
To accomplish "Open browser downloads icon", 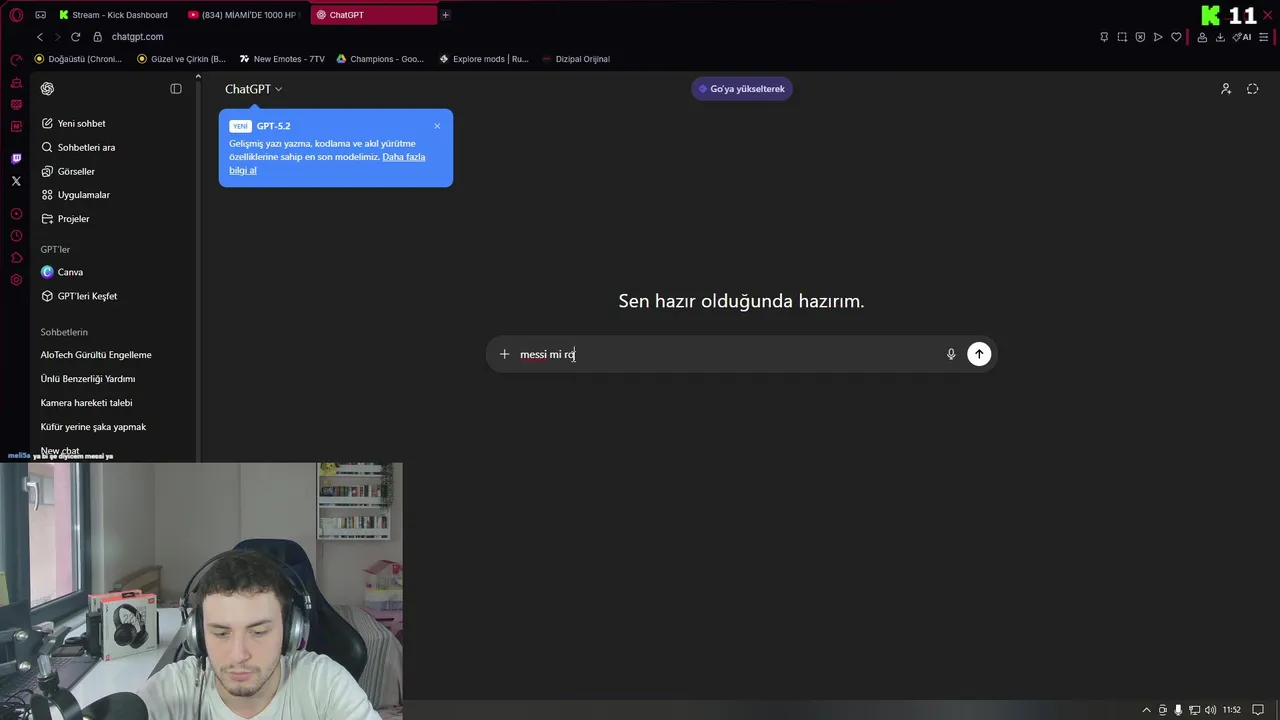I will tap(1220, 37).
